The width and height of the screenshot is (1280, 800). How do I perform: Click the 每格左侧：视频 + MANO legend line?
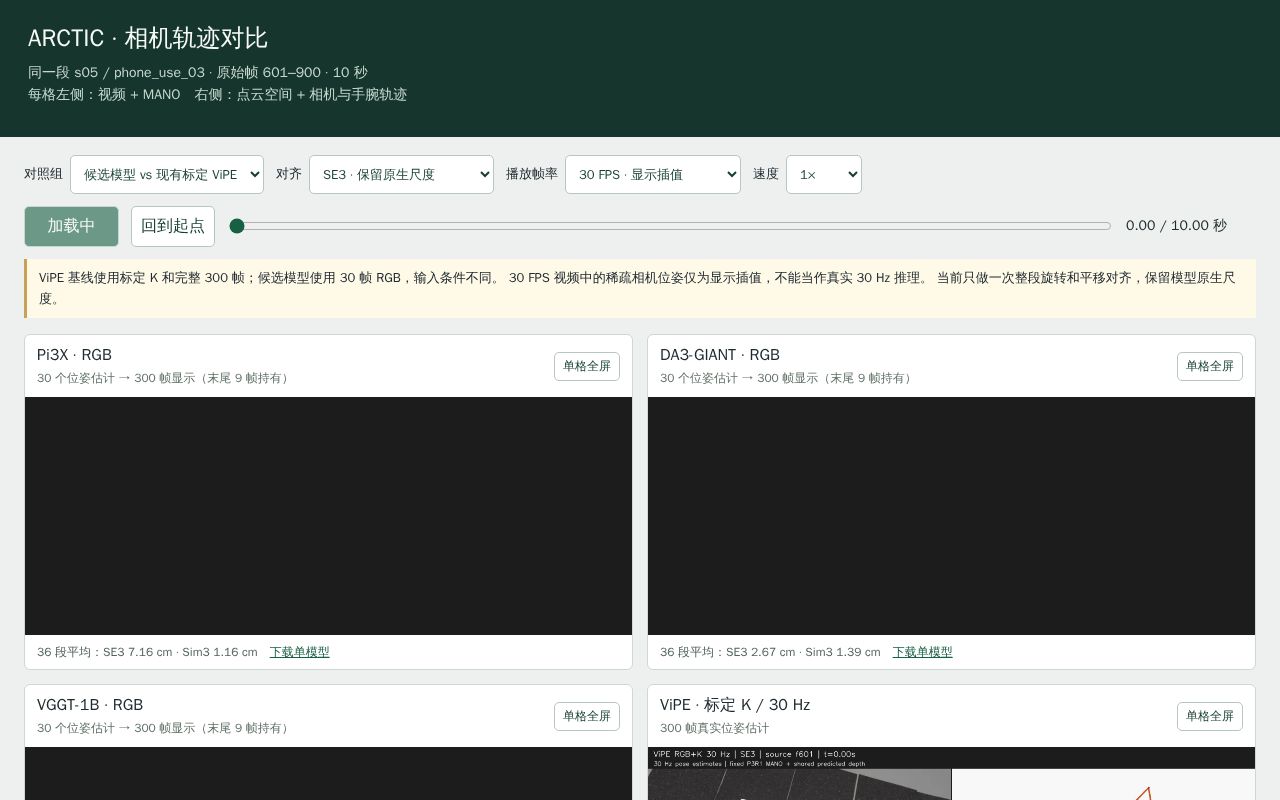(217, 94)
